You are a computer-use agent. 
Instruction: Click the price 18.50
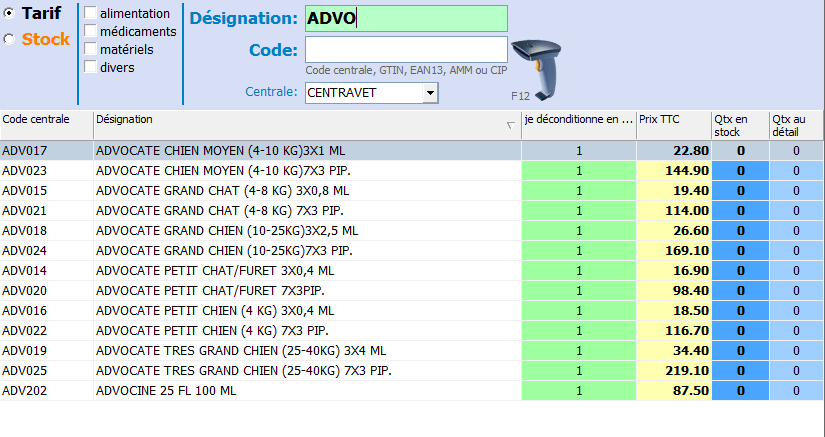coord(691,311)
